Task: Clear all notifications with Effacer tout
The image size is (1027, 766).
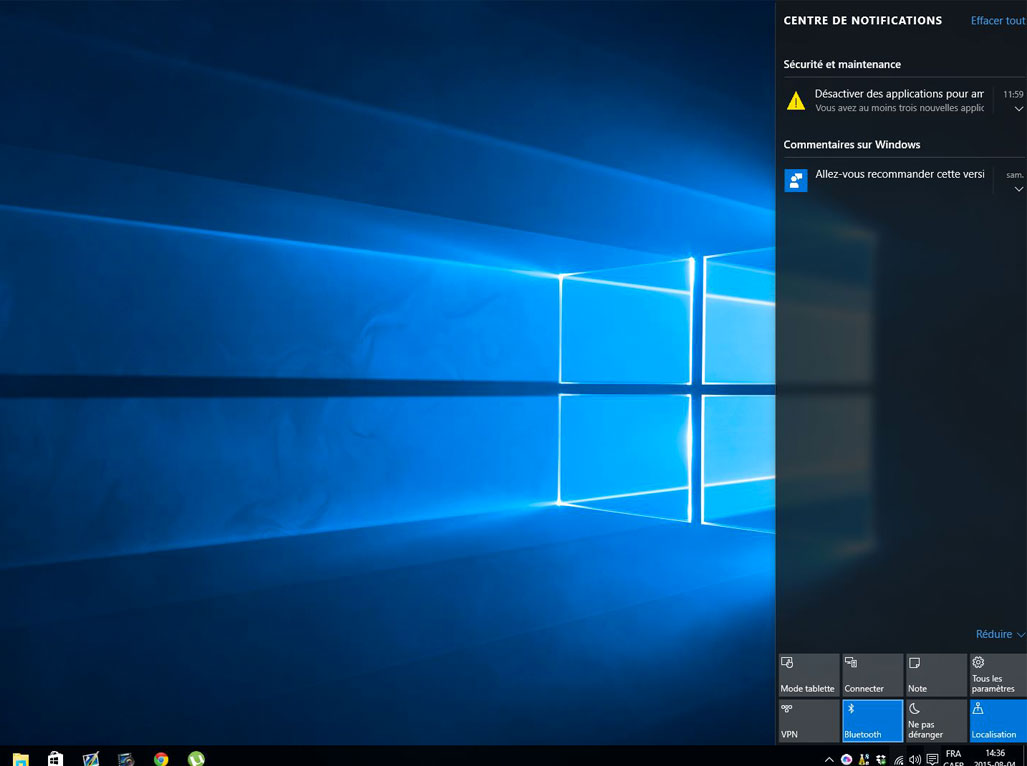Action: pyautogui.click(x=998, y=20)
